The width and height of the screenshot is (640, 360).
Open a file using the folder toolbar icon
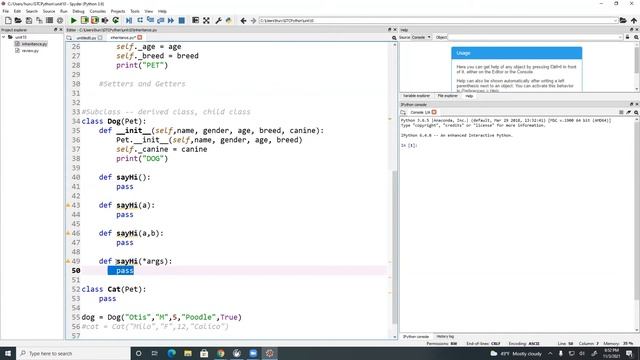(x=18, y=20)
